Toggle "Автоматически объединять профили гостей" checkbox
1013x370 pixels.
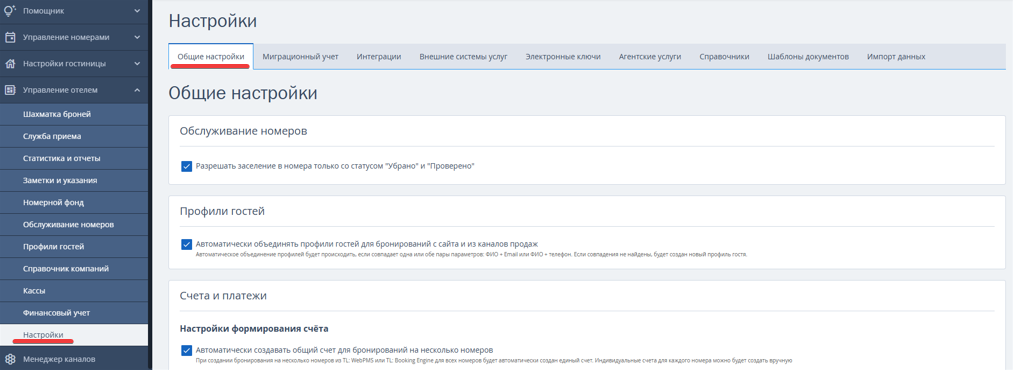click(x=187, y=244)
